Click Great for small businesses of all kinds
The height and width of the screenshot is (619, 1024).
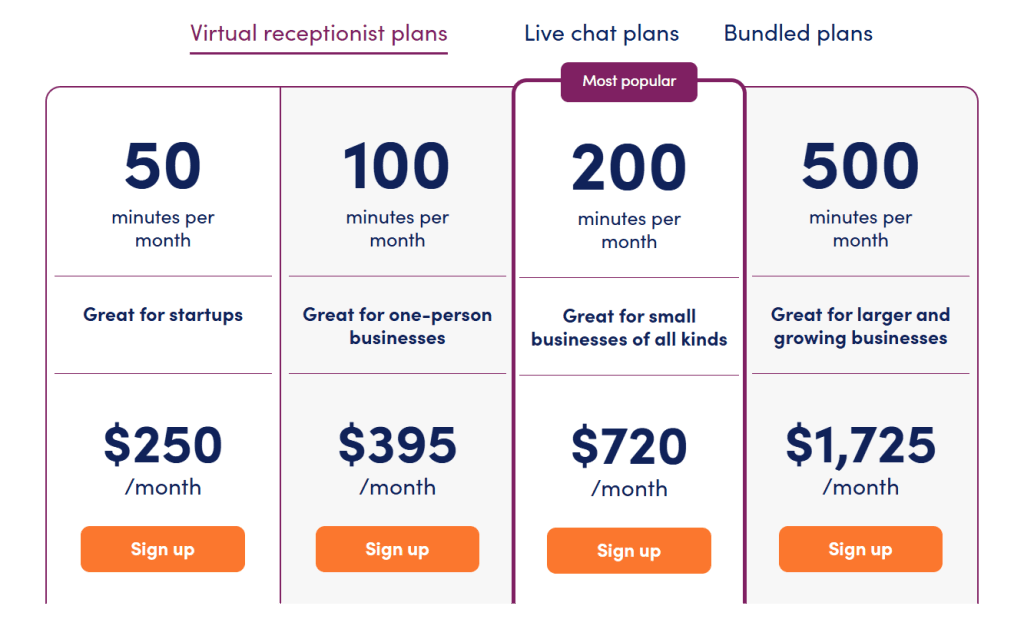click(629, 328)
